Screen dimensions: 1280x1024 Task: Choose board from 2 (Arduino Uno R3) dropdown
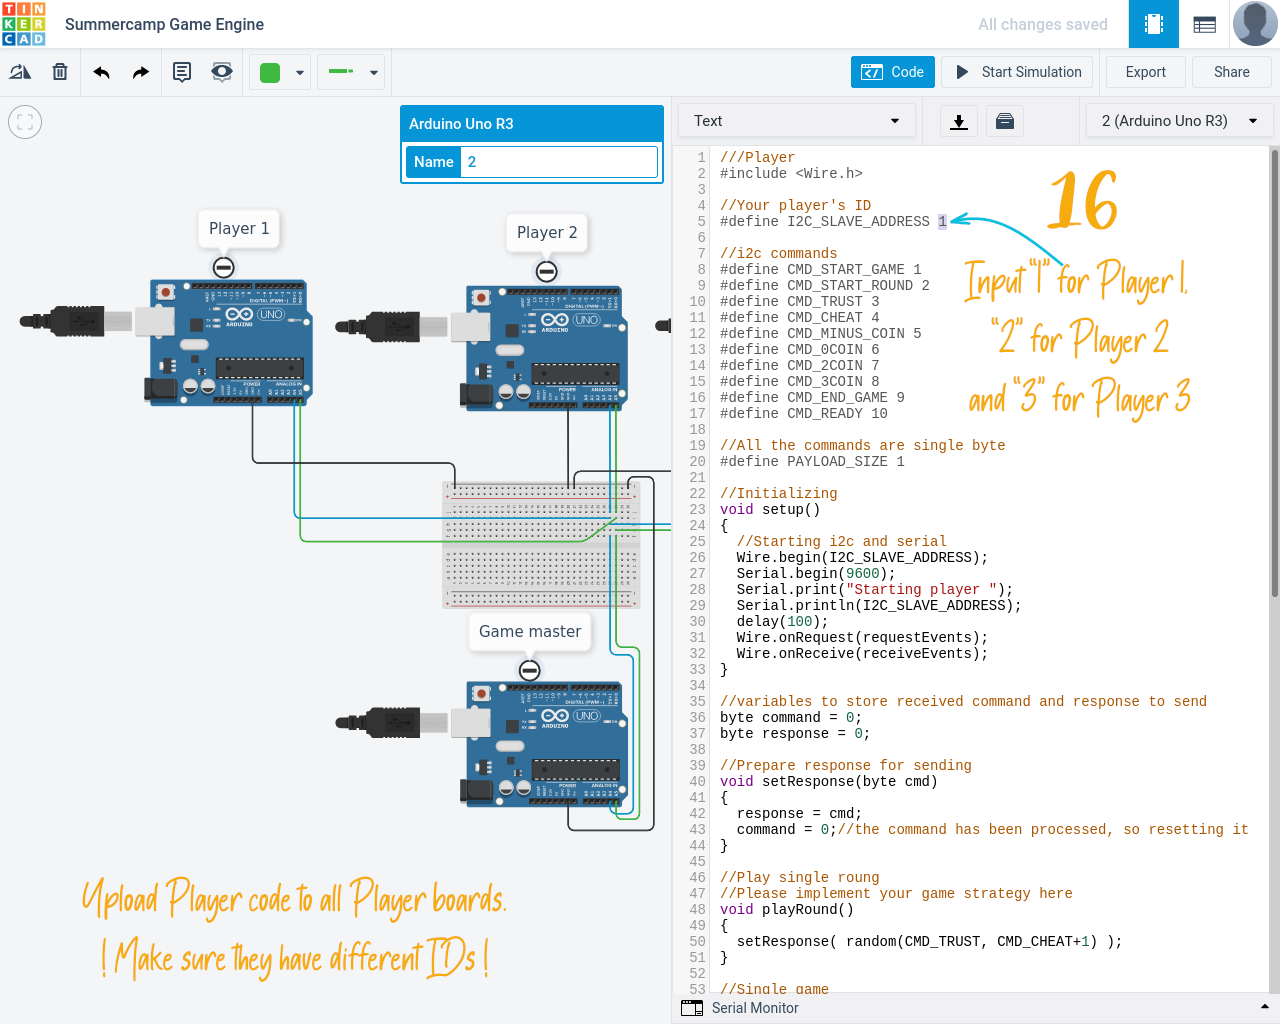click(1179, 121)
